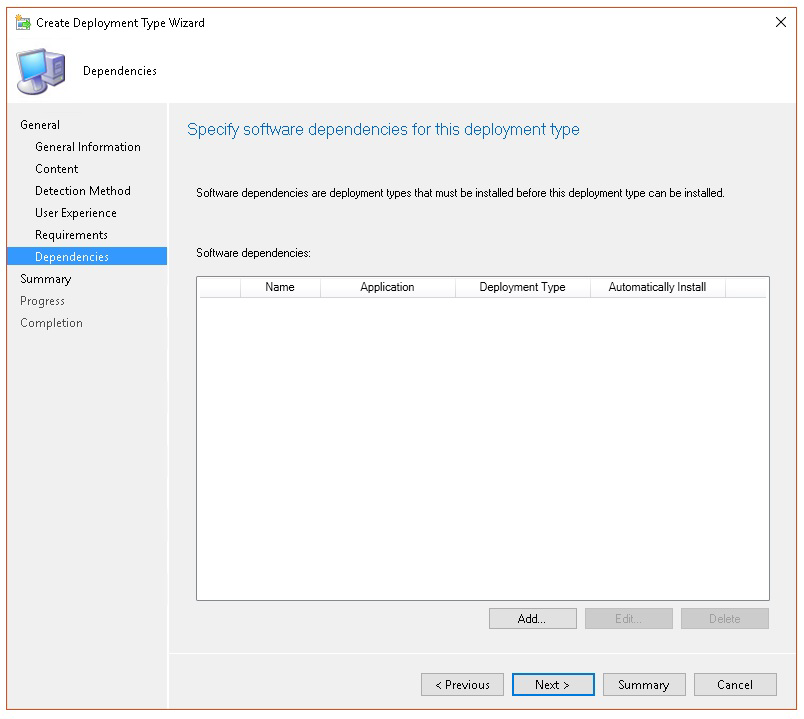Click the < Previous button

click(462, 685)
